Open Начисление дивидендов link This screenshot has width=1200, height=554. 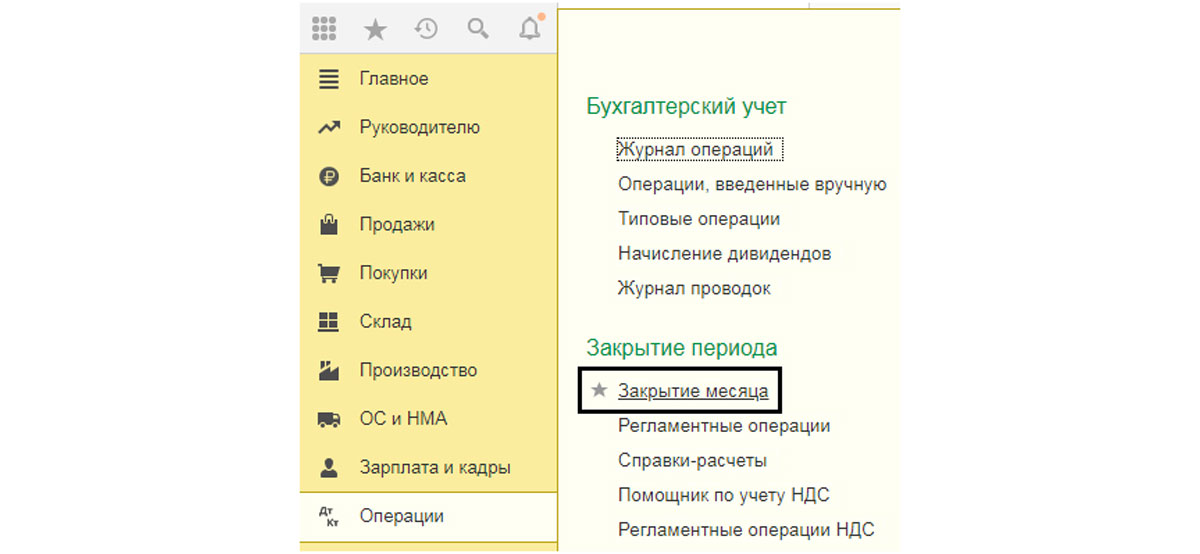[x=725, y=253]
